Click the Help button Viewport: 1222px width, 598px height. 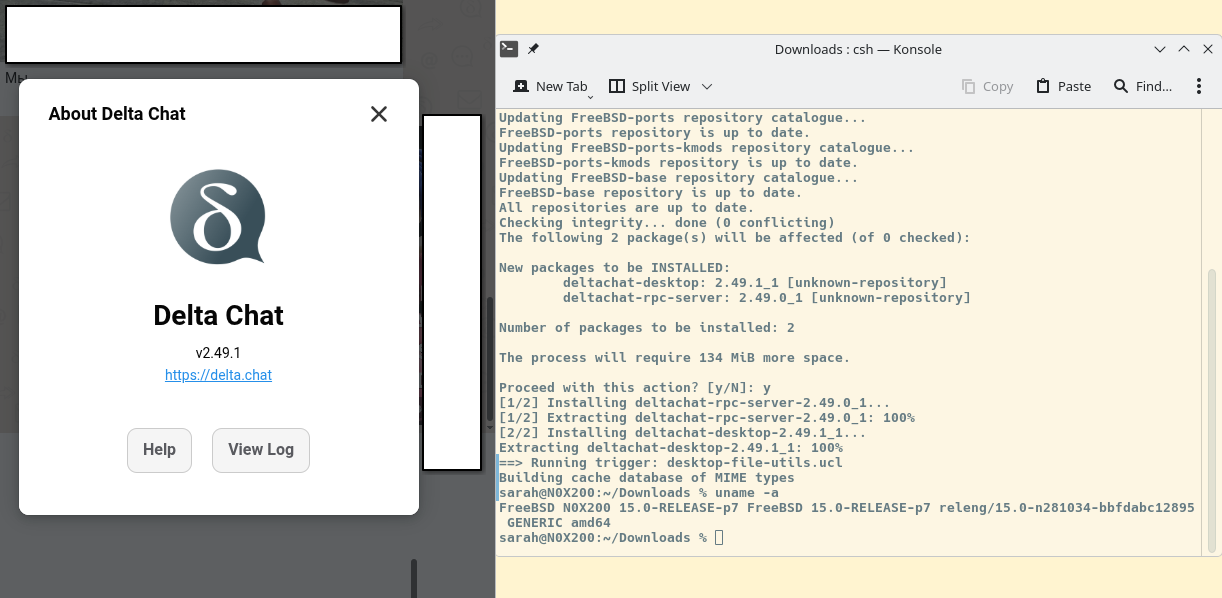[159, 450]
